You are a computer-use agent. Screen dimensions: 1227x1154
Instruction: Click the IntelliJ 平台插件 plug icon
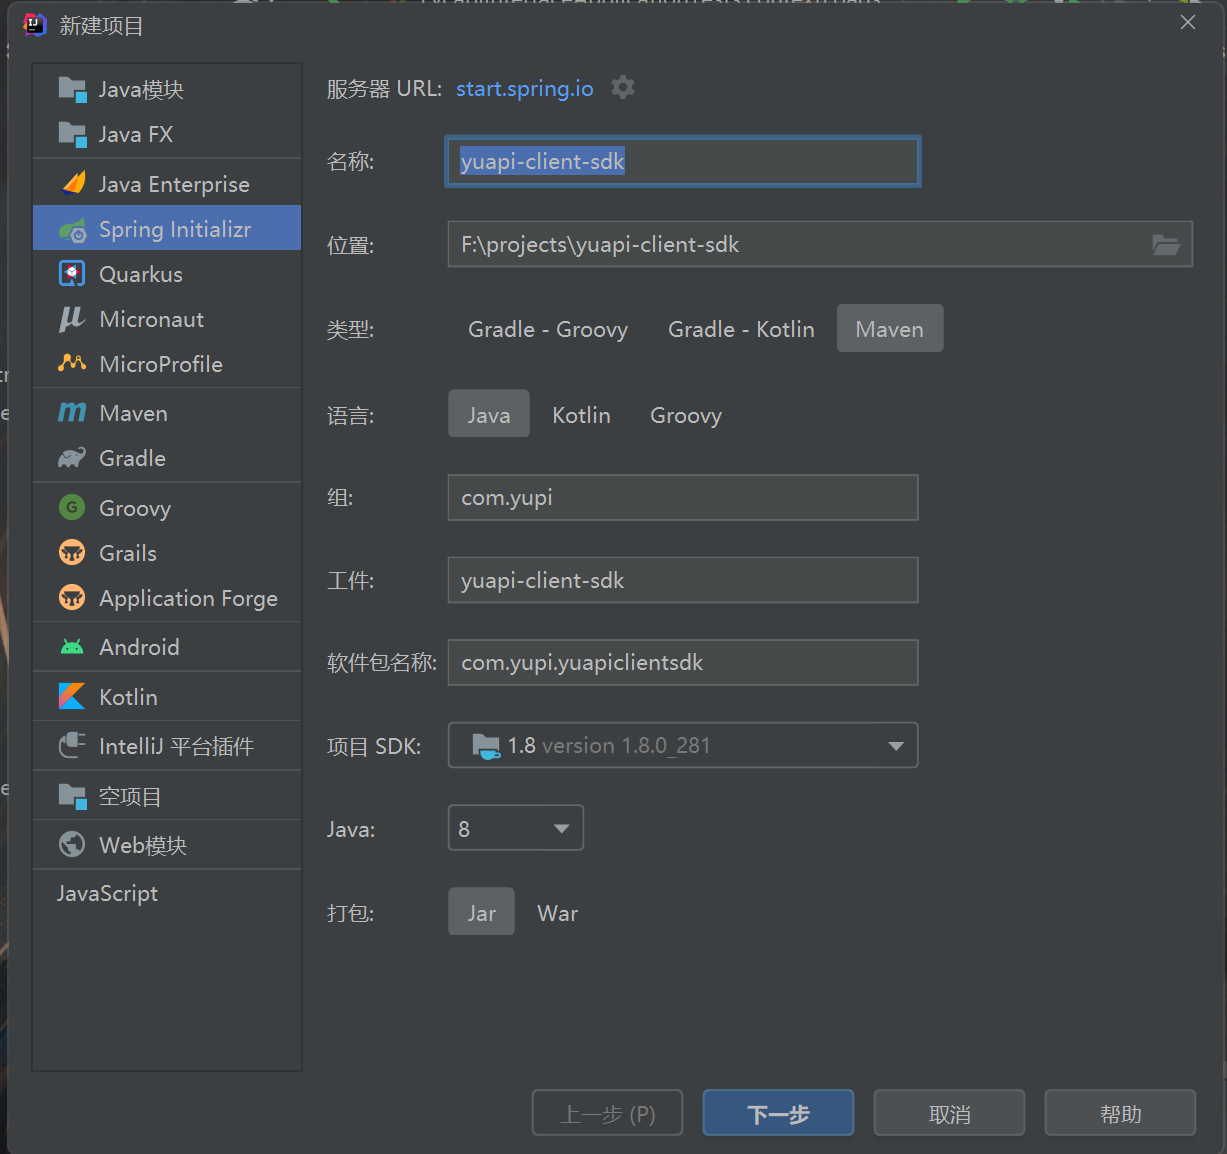point(72,746)
